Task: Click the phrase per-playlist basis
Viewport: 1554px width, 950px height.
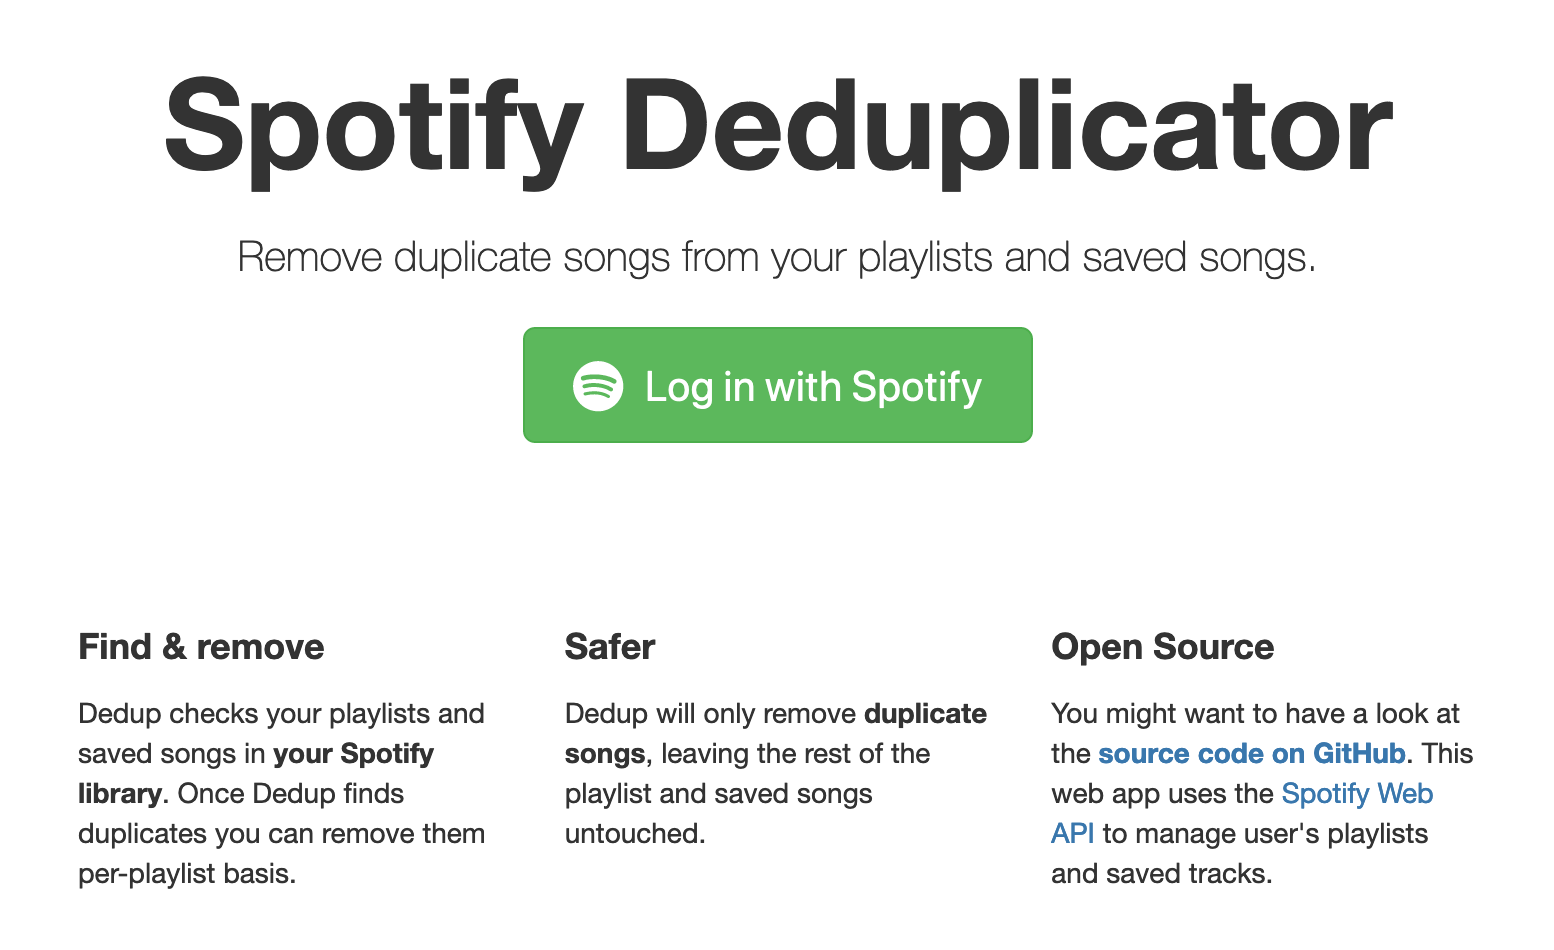Action: [186, 874]
